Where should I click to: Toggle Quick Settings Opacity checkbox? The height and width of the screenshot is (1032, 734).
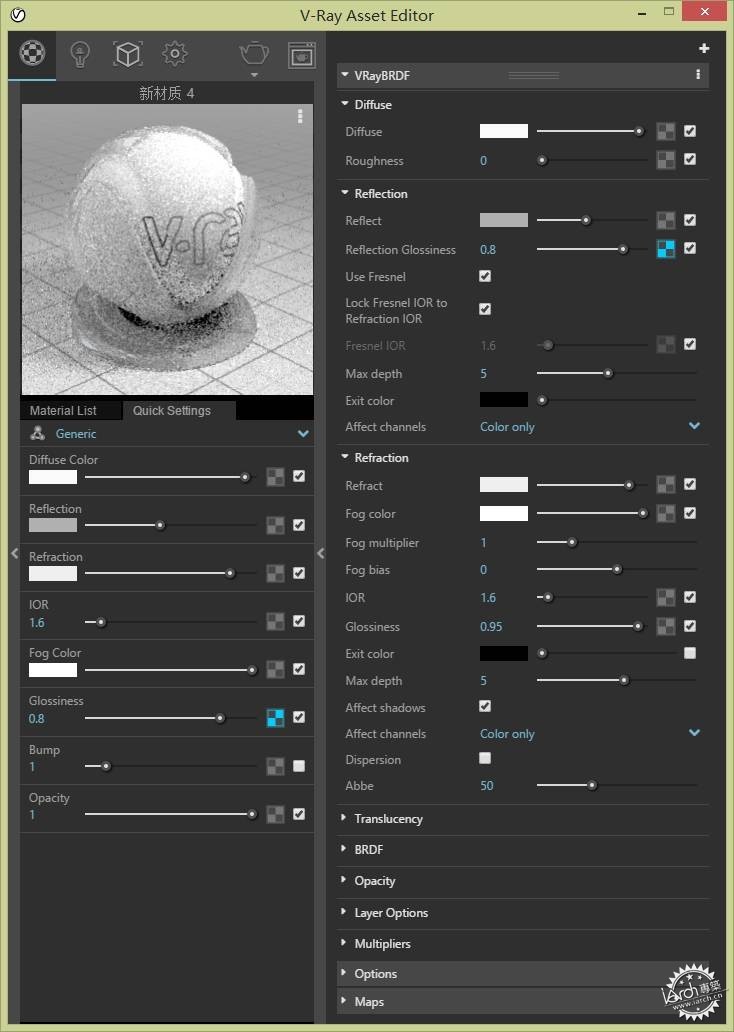(299, 814)
